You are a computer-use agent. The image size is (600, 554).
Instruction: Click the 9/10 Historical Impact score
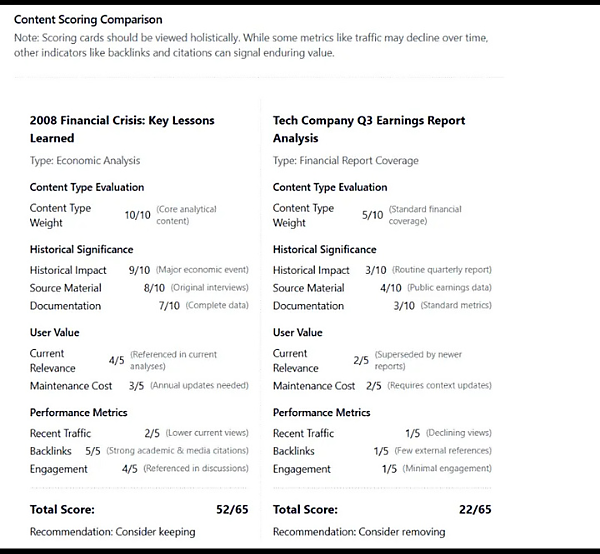(x=136, y=270)
